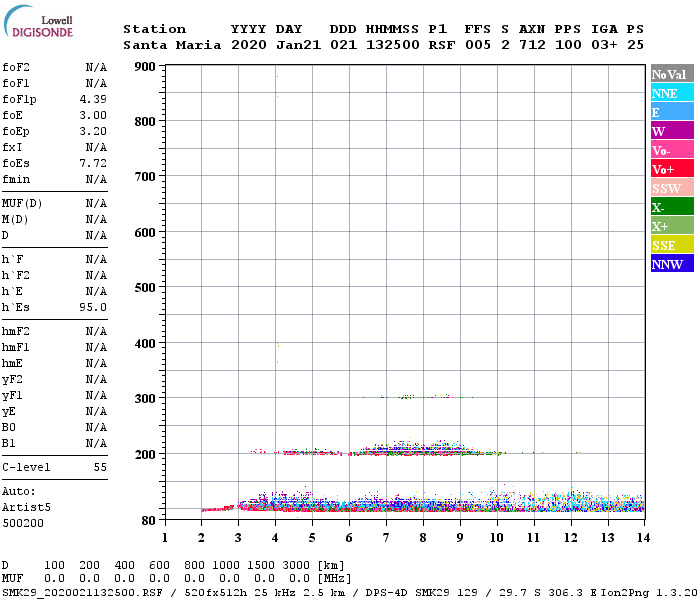The width and height of the screenshot is (700, 600).
Task: Select the SSW legend swatch
Action: (672, 188)
